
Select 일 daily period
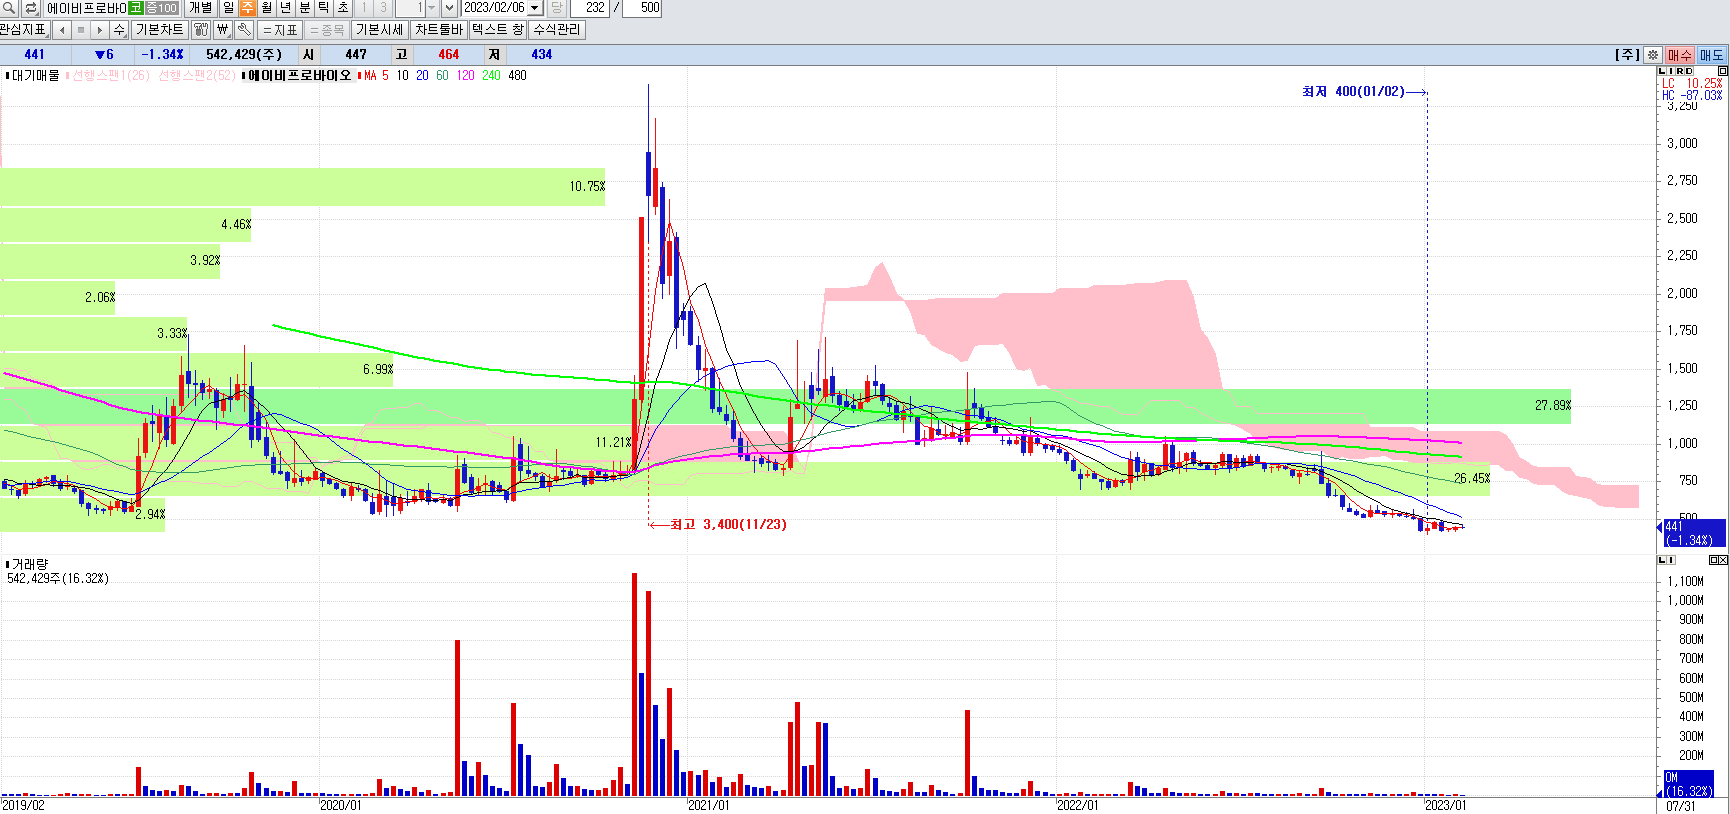228,8
